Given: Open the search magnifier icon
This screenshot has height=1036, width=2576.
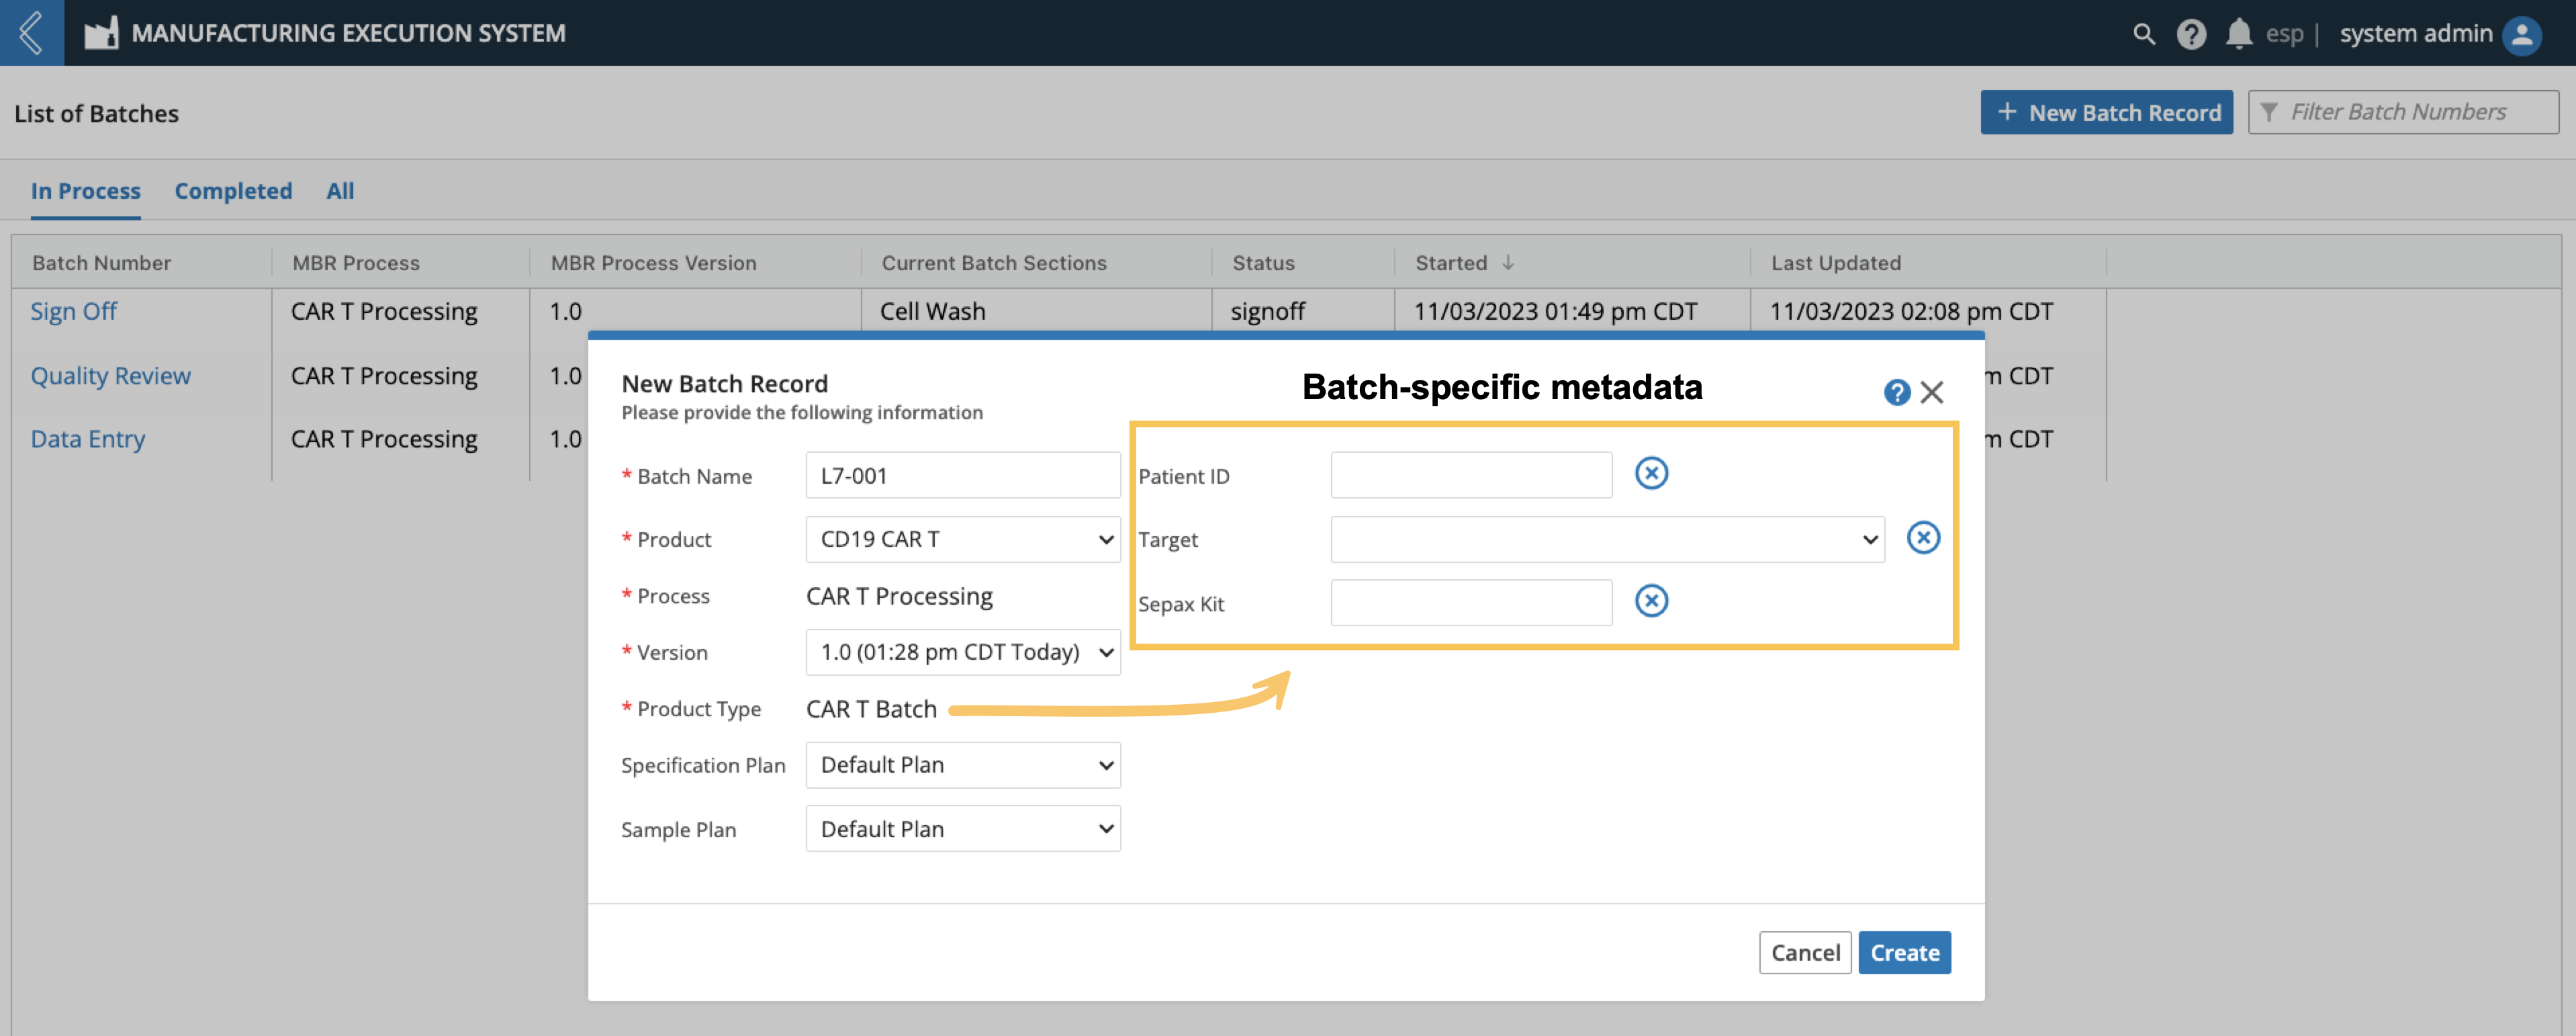Looking at the screenshot, I should tap(2143, 34).
